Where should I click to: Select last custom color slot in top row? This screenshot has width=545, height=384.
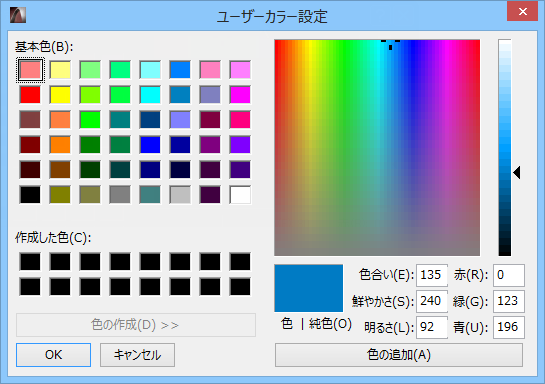[x=240, y=262]
